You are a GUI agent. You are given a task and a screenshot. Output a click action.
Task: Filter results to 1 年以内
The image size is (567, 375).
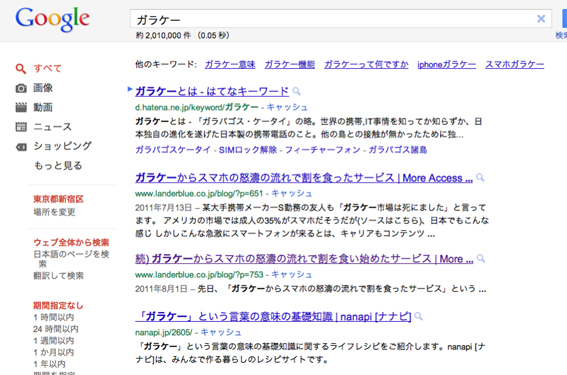coord(49,364)
